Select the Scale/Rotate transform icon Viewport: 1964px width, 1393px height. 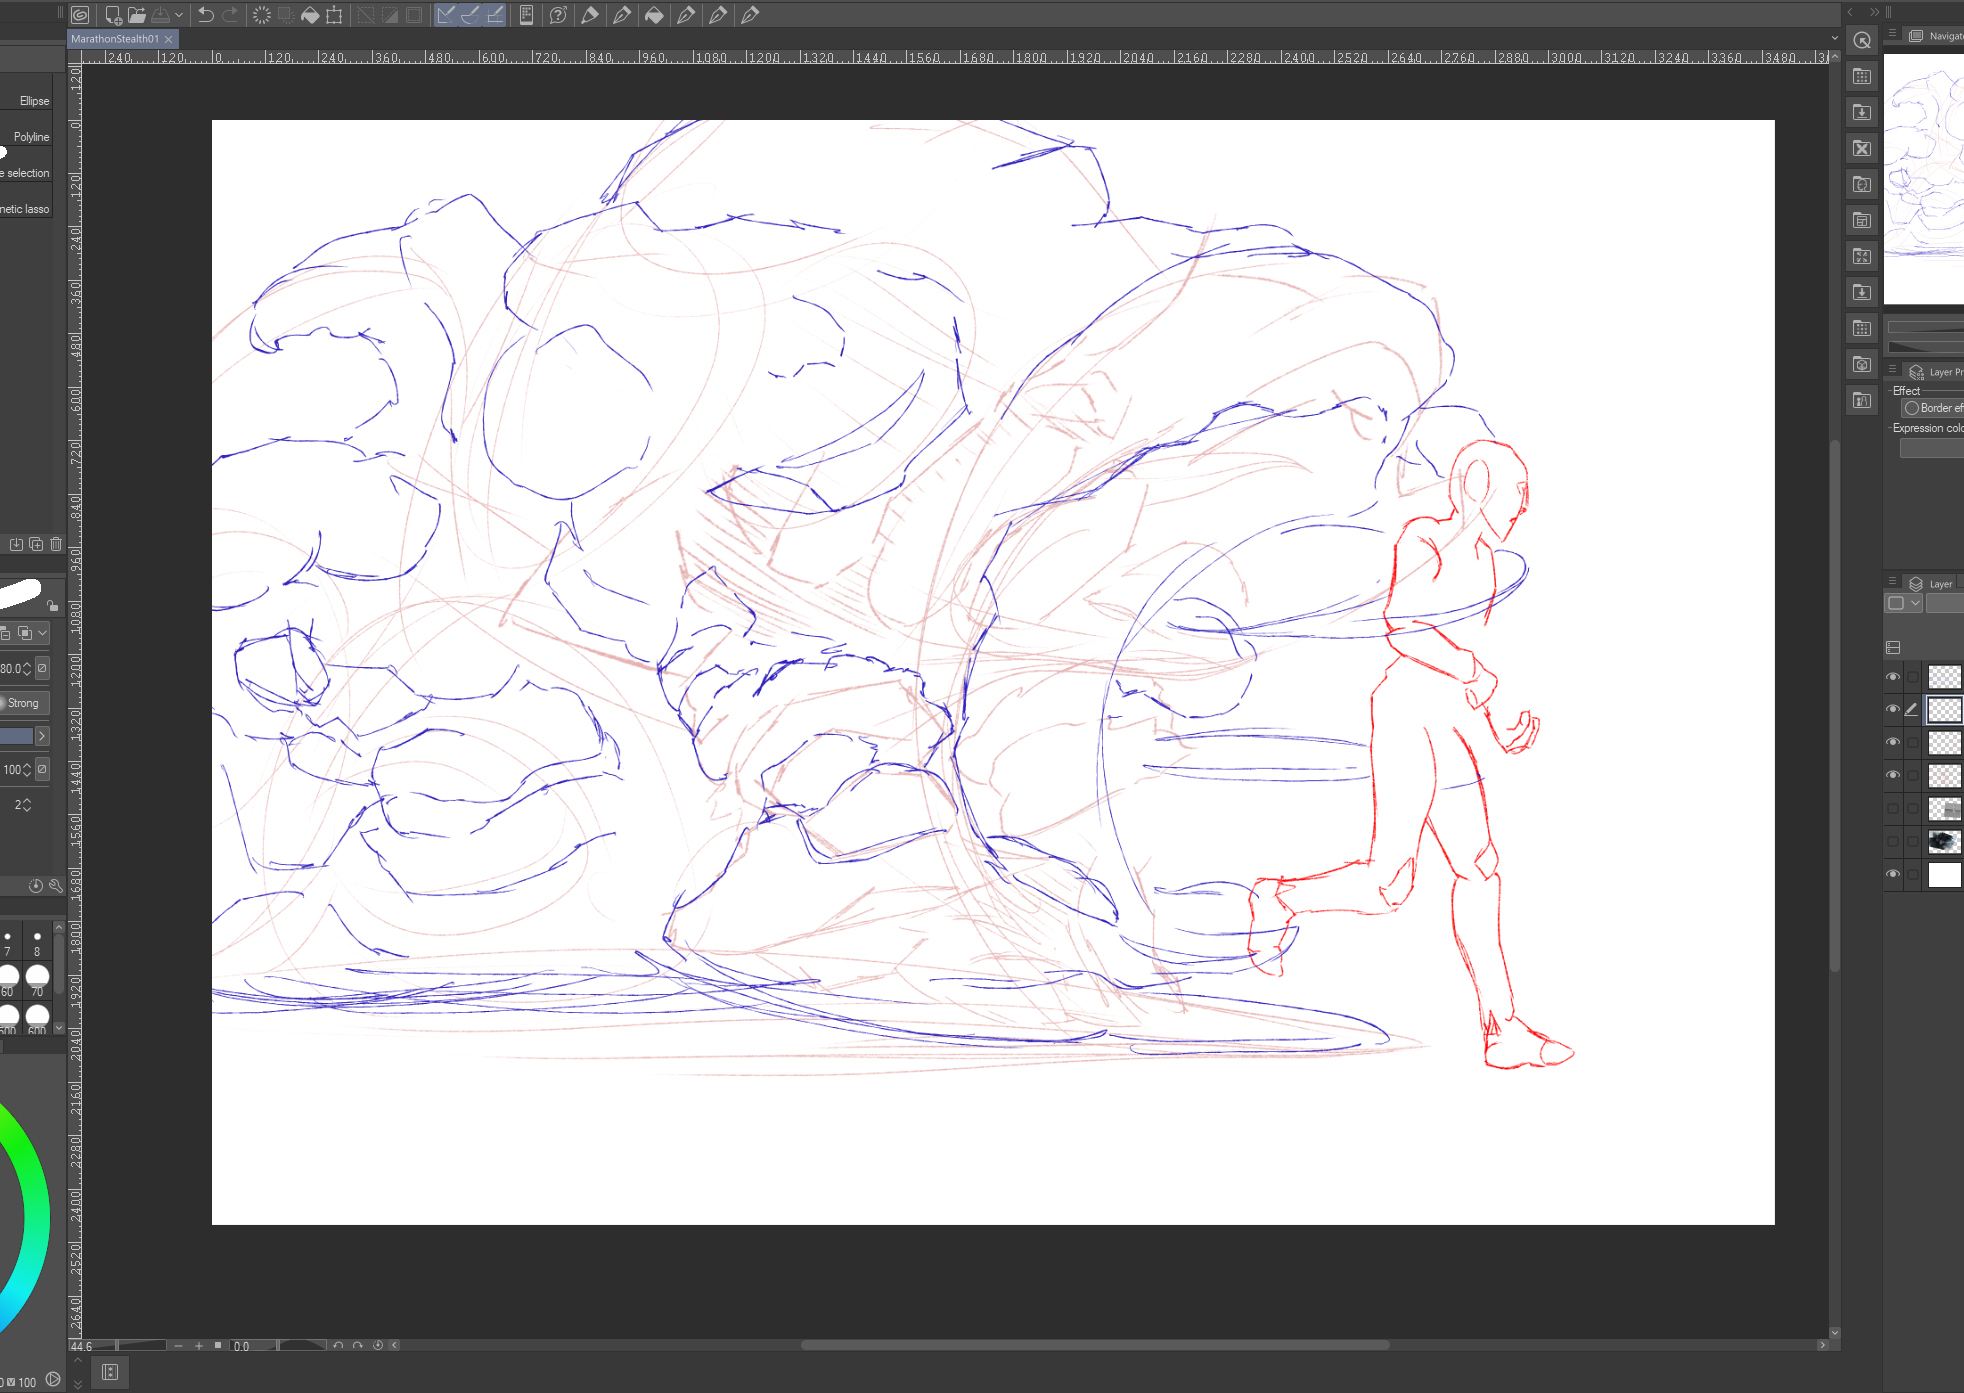pos(334,15)
